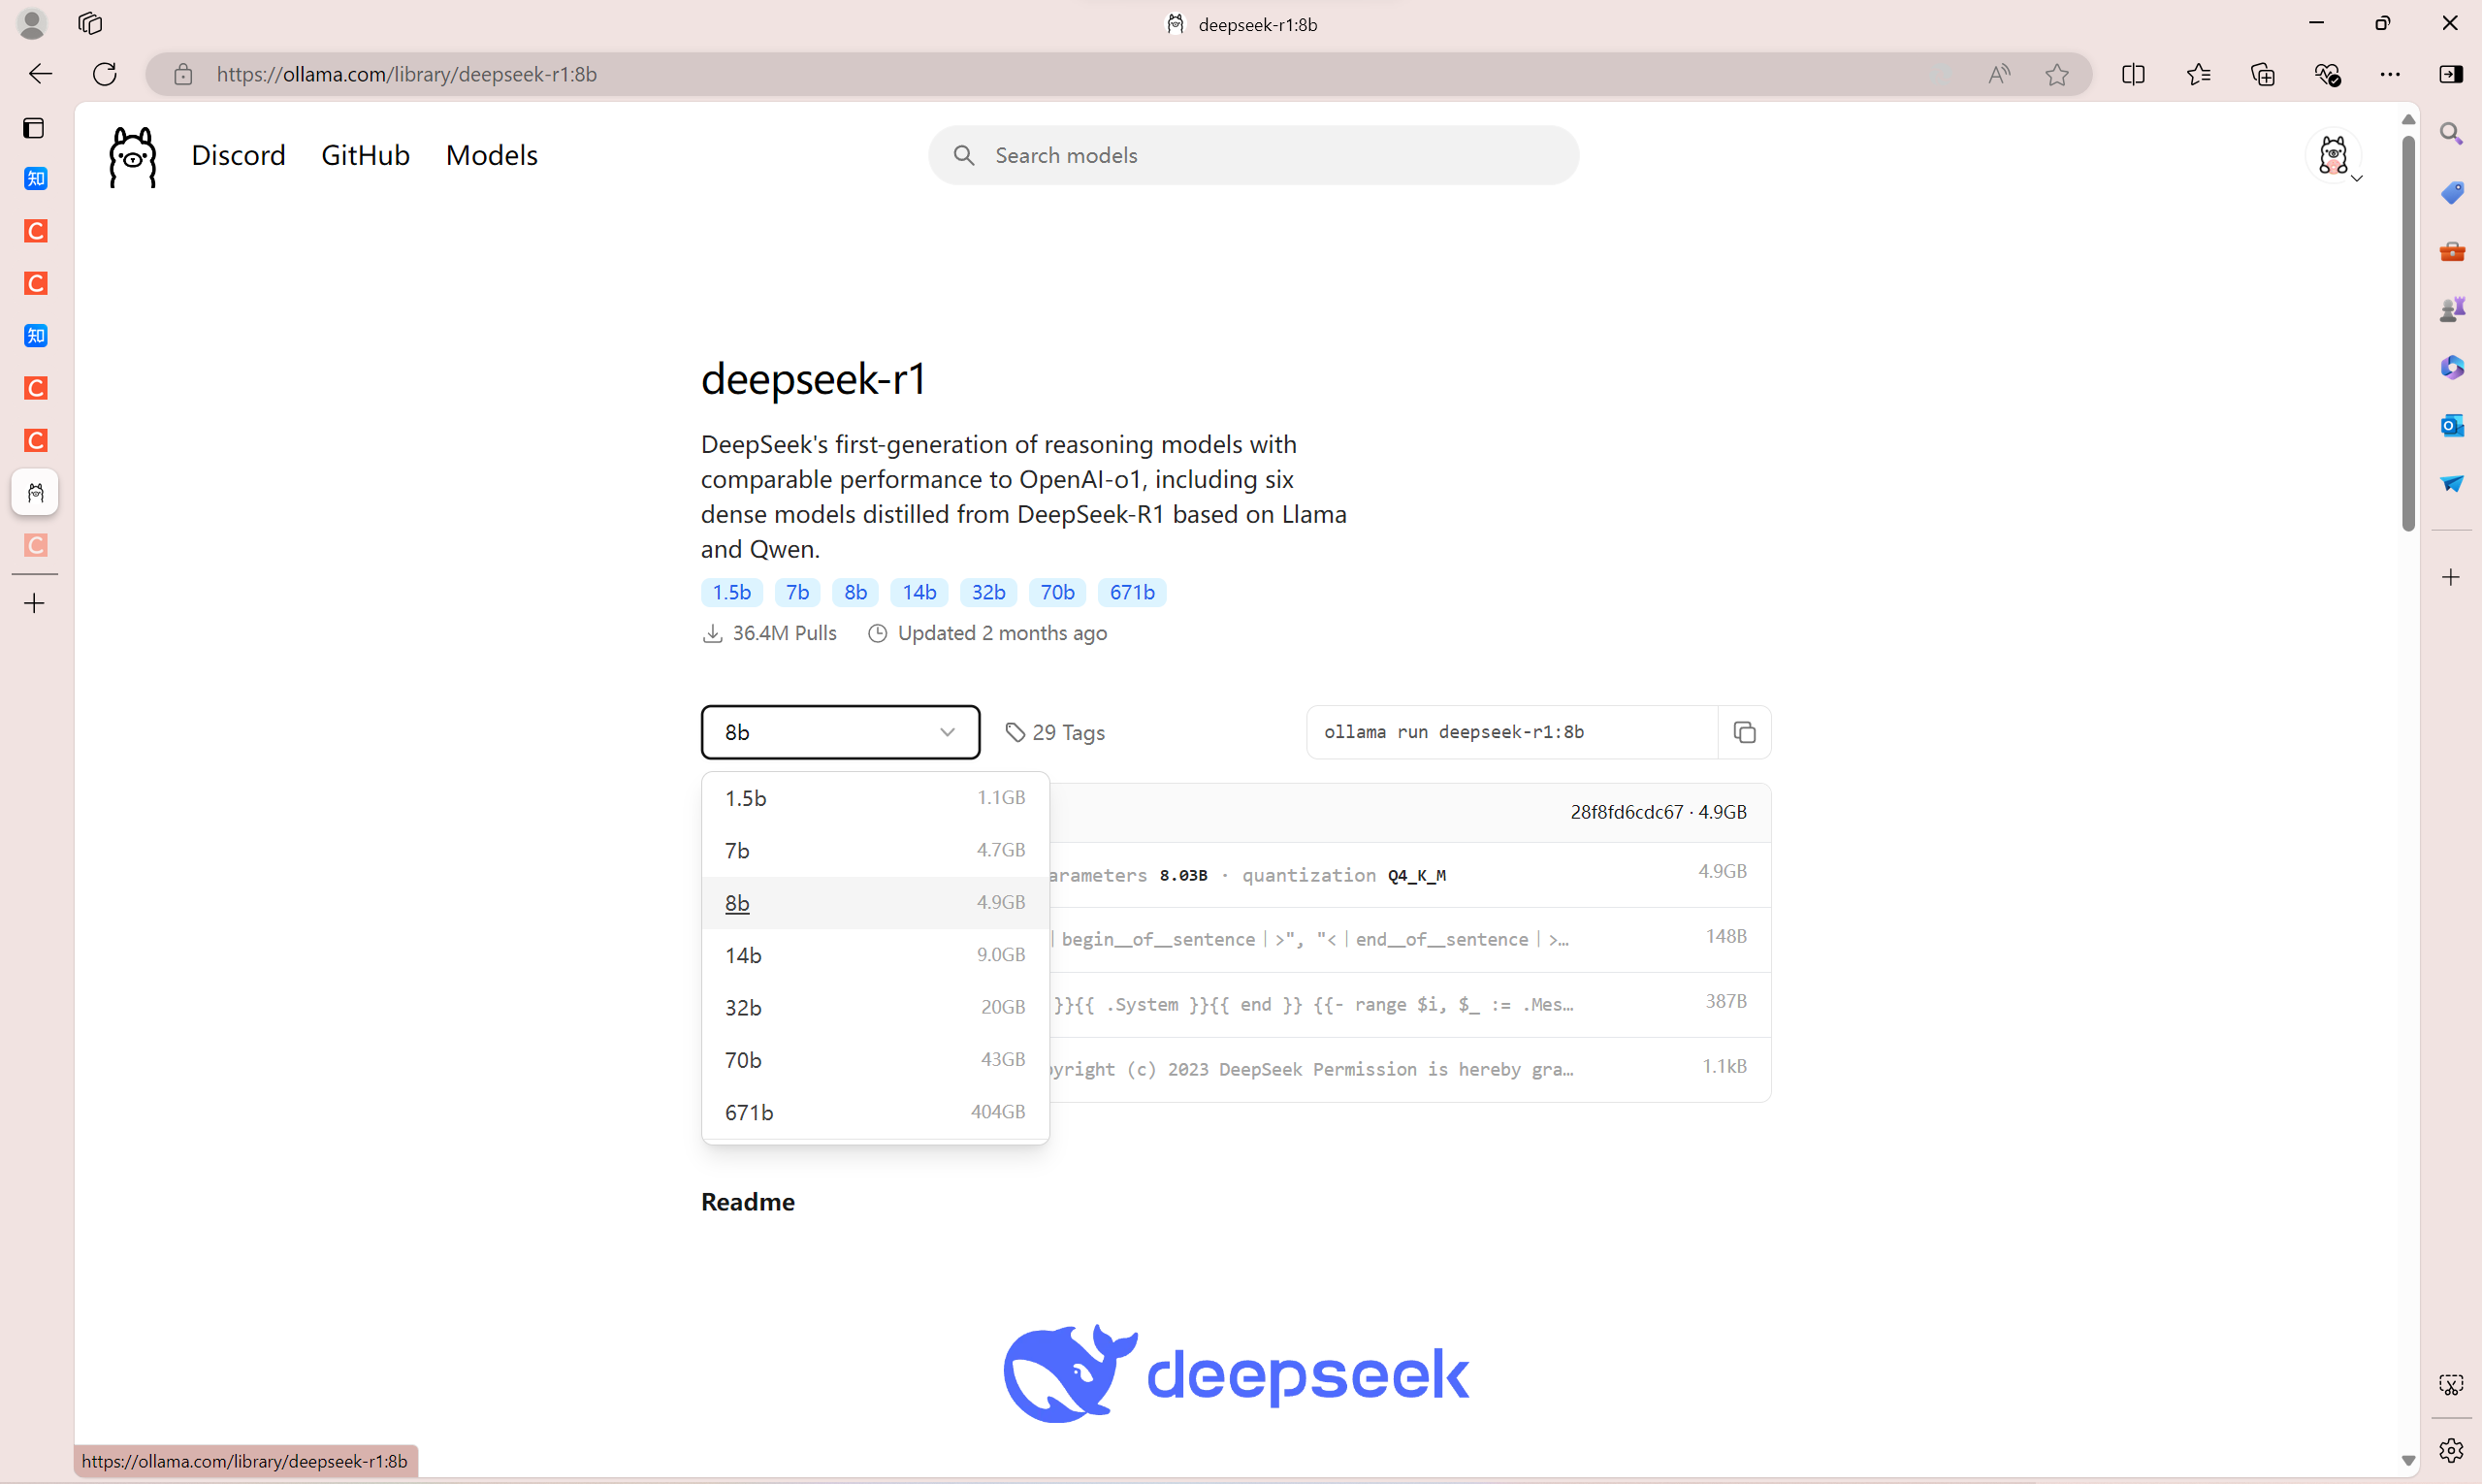The width and height of the screenshot is (2482, 1484).
Task: Add this page to favorites
Action: tap(2057, 73)
